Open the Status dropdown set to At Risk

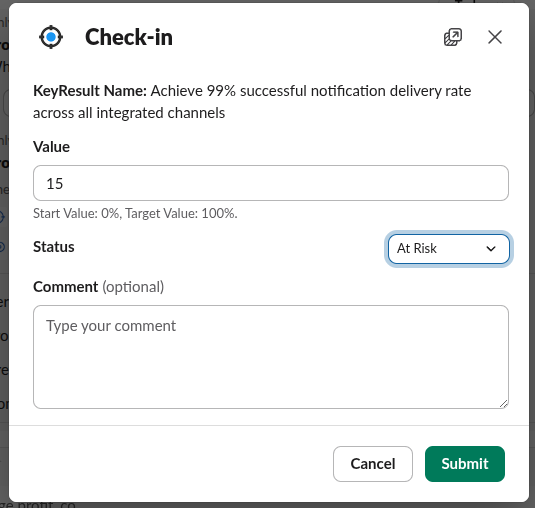pyautogui.click(x=449, y=249)
